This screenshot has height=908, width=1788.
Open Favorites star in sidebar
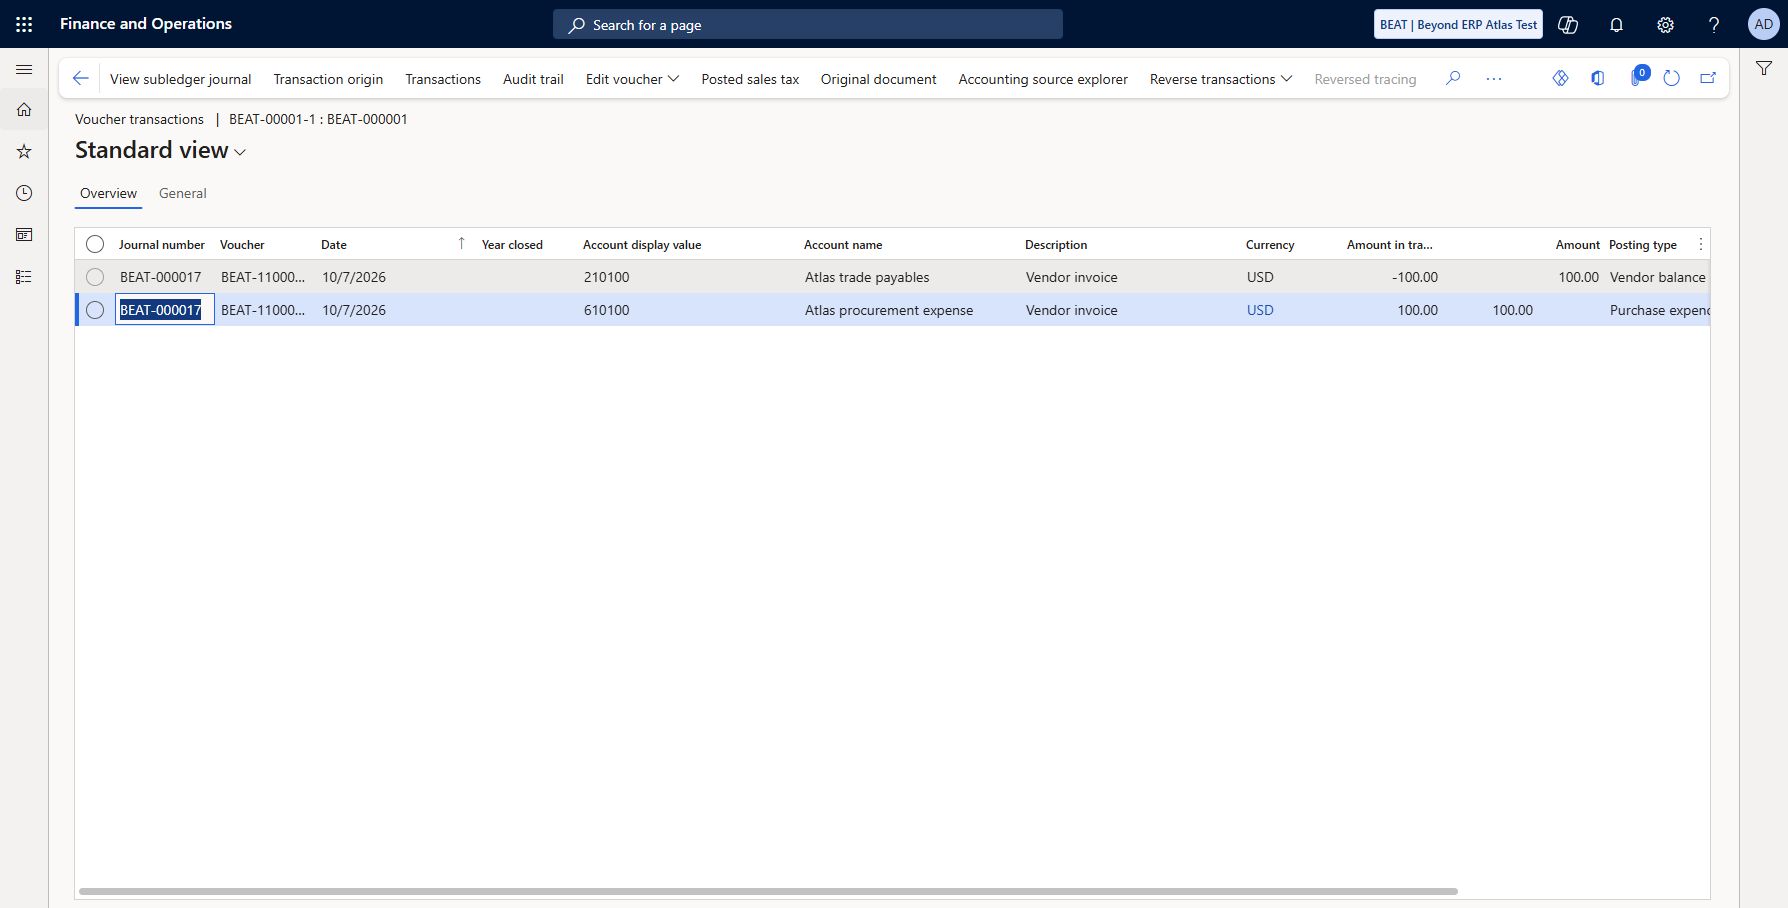24,151
